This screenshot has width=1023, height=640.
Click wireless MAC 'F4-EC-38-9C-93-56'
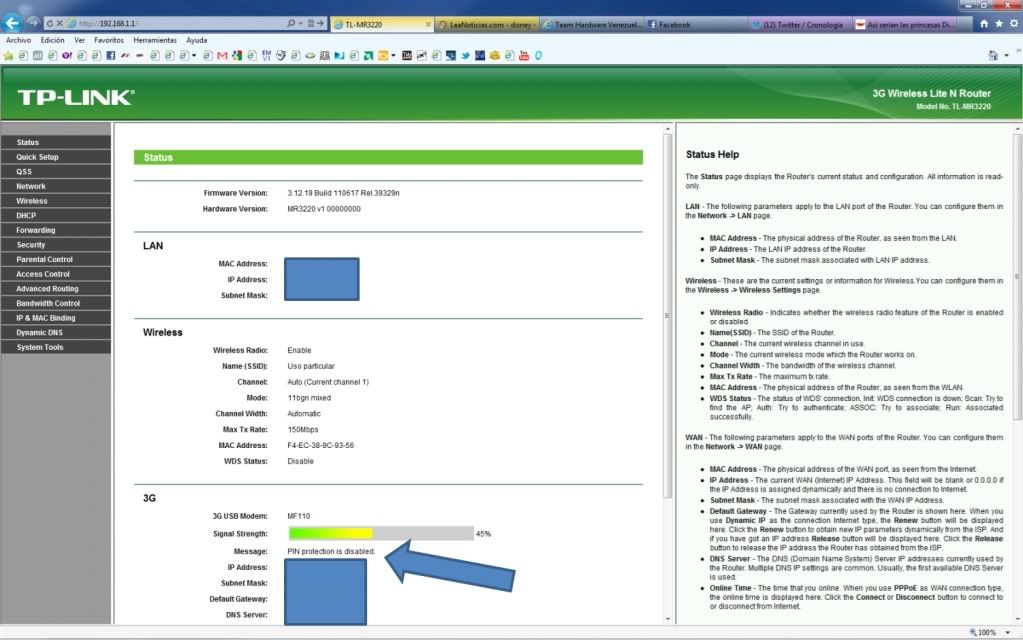[x=320, y=445]
